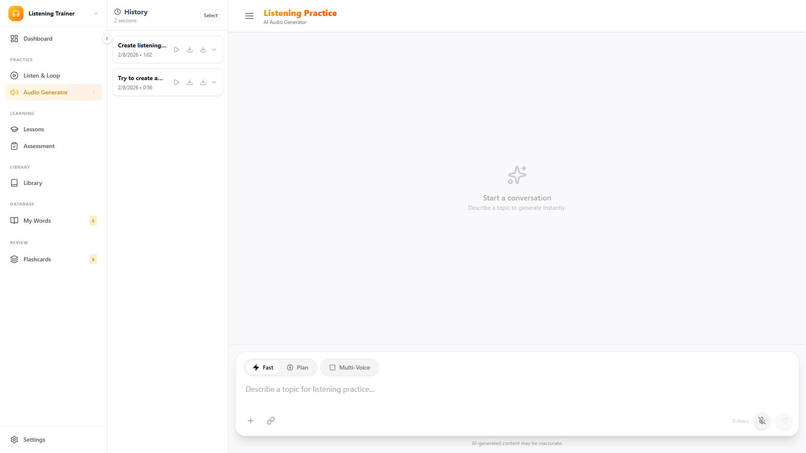This screenshot has width=806, height=453.
Task: Click the Audio Generator speaker icon
Action: (x=14, y=93)
